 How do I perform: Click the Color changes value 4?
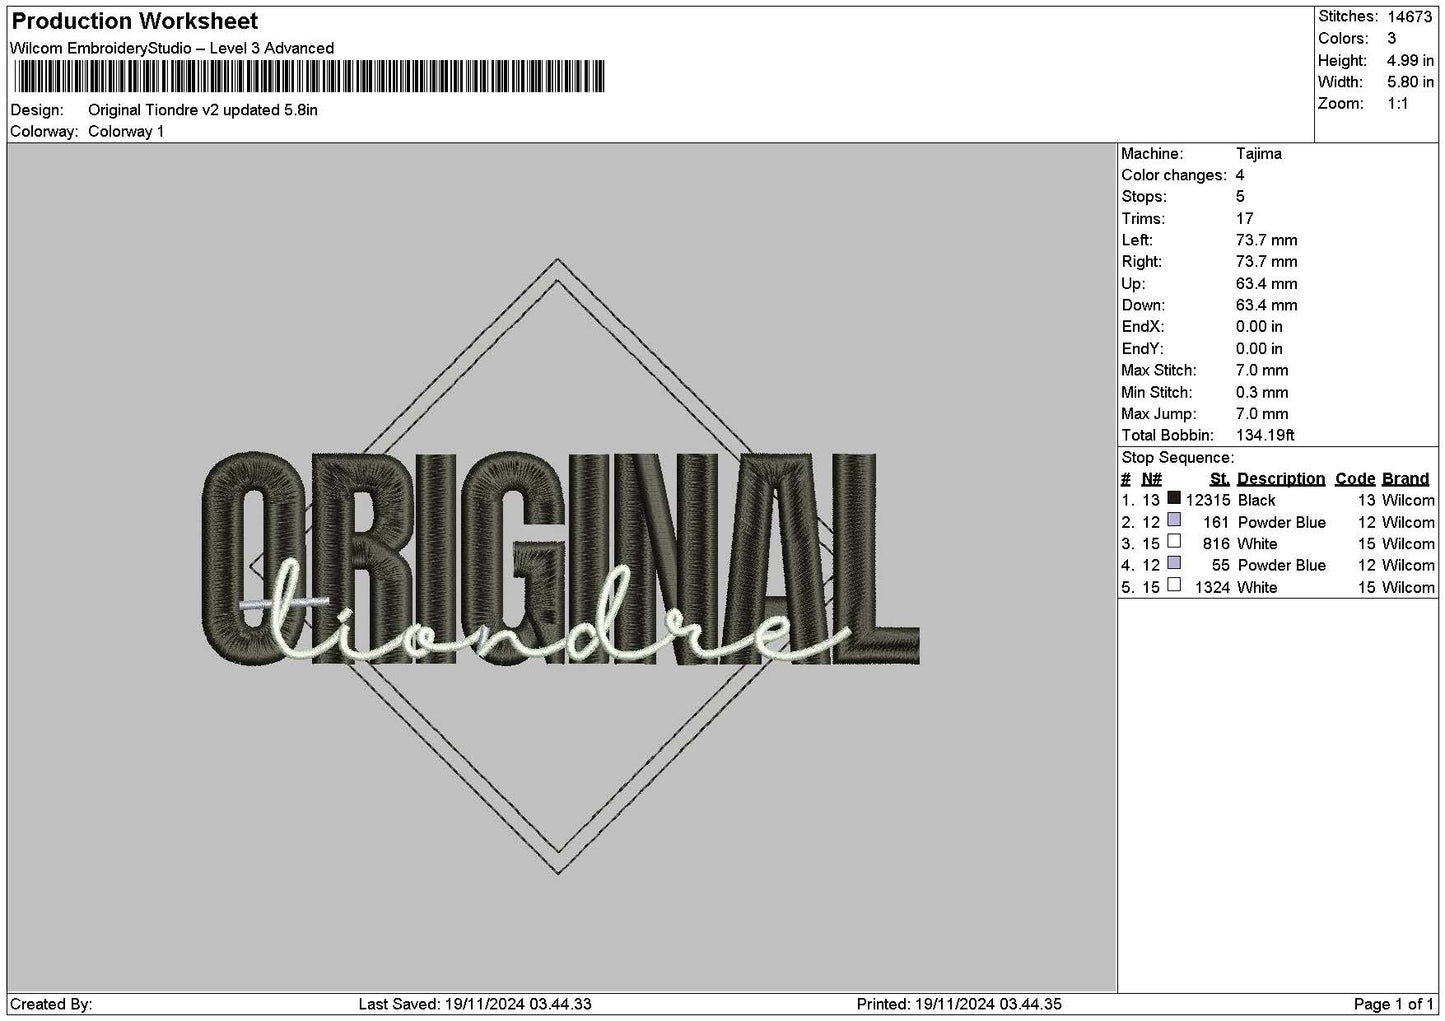(x=1240, y=175)
